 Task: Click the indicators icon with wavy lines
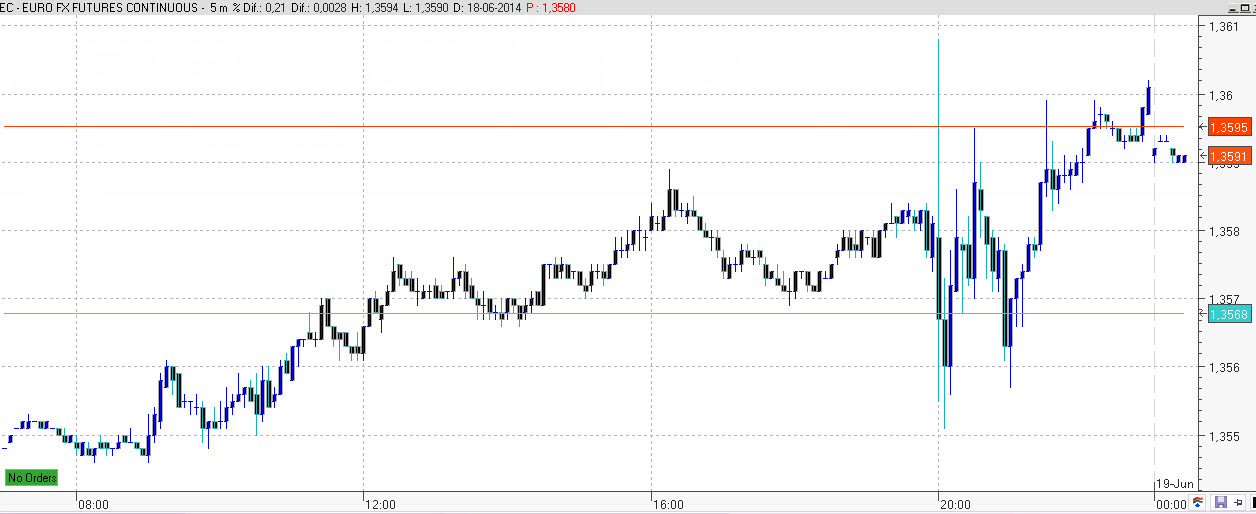pyautogui.click(x=1198, y=502)
